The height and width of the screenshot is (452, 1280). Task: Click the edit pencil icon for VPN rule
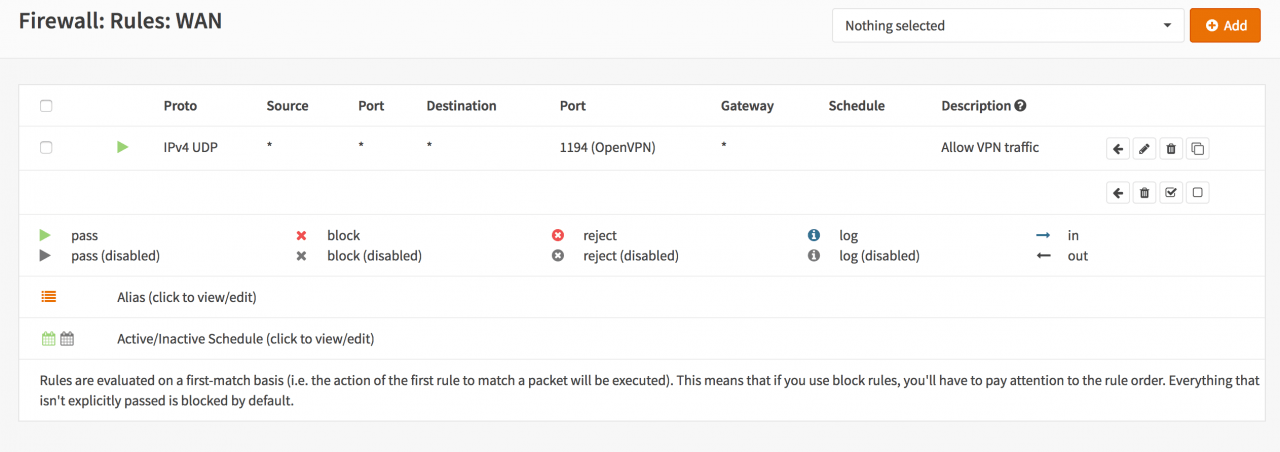click(1145, 149)
